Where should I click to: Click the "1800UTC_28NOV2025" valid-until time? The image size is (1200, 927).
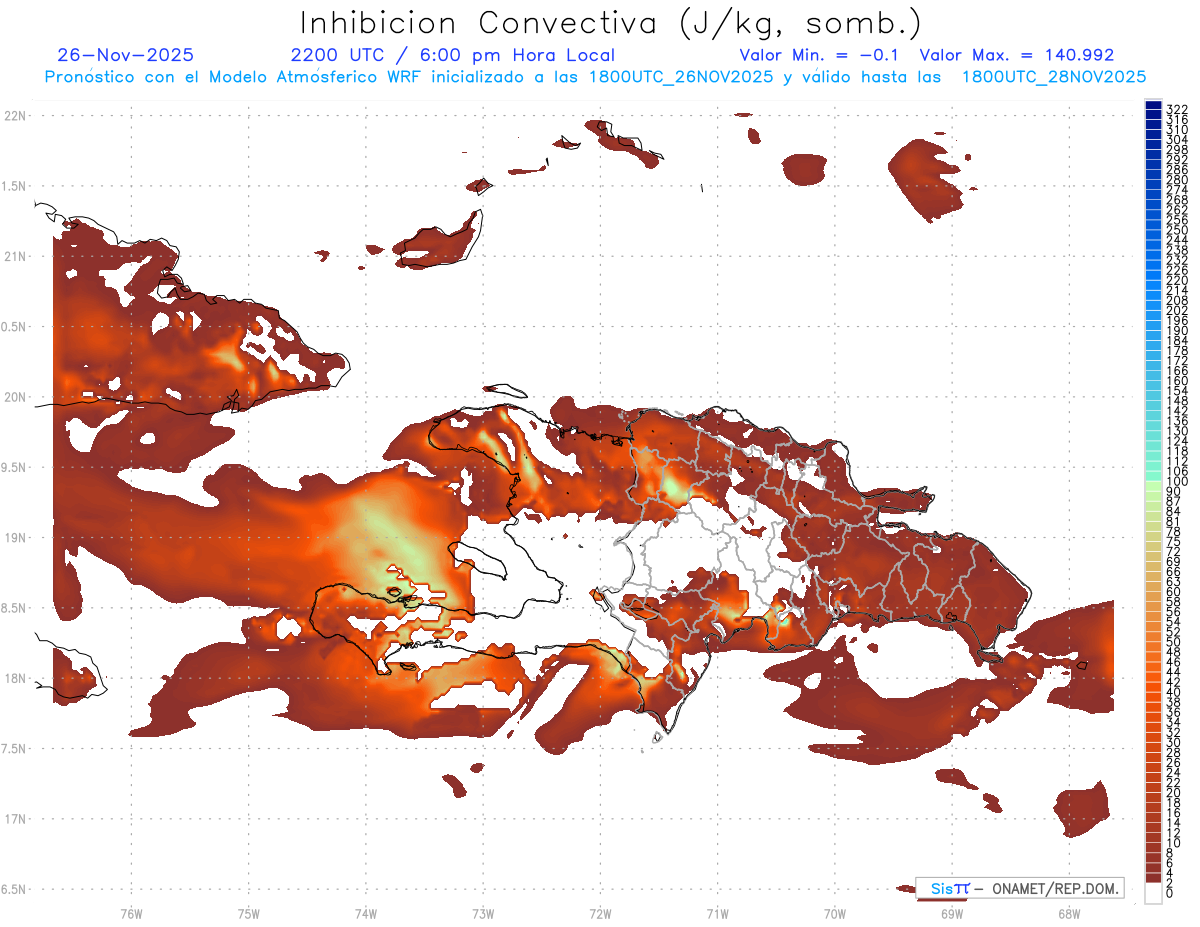(1054, 77)
